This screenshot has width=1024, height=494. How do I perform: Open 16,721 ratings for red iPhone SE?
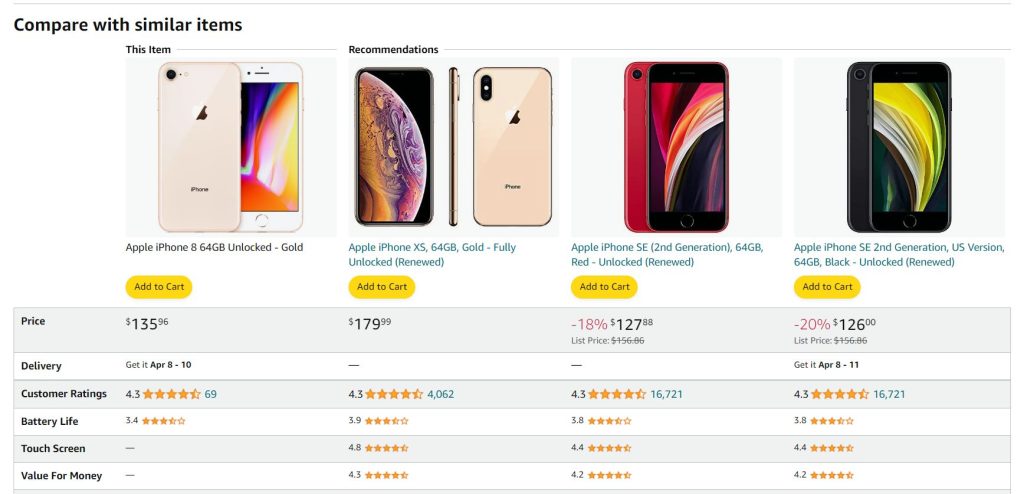click(x=666, y=394)
